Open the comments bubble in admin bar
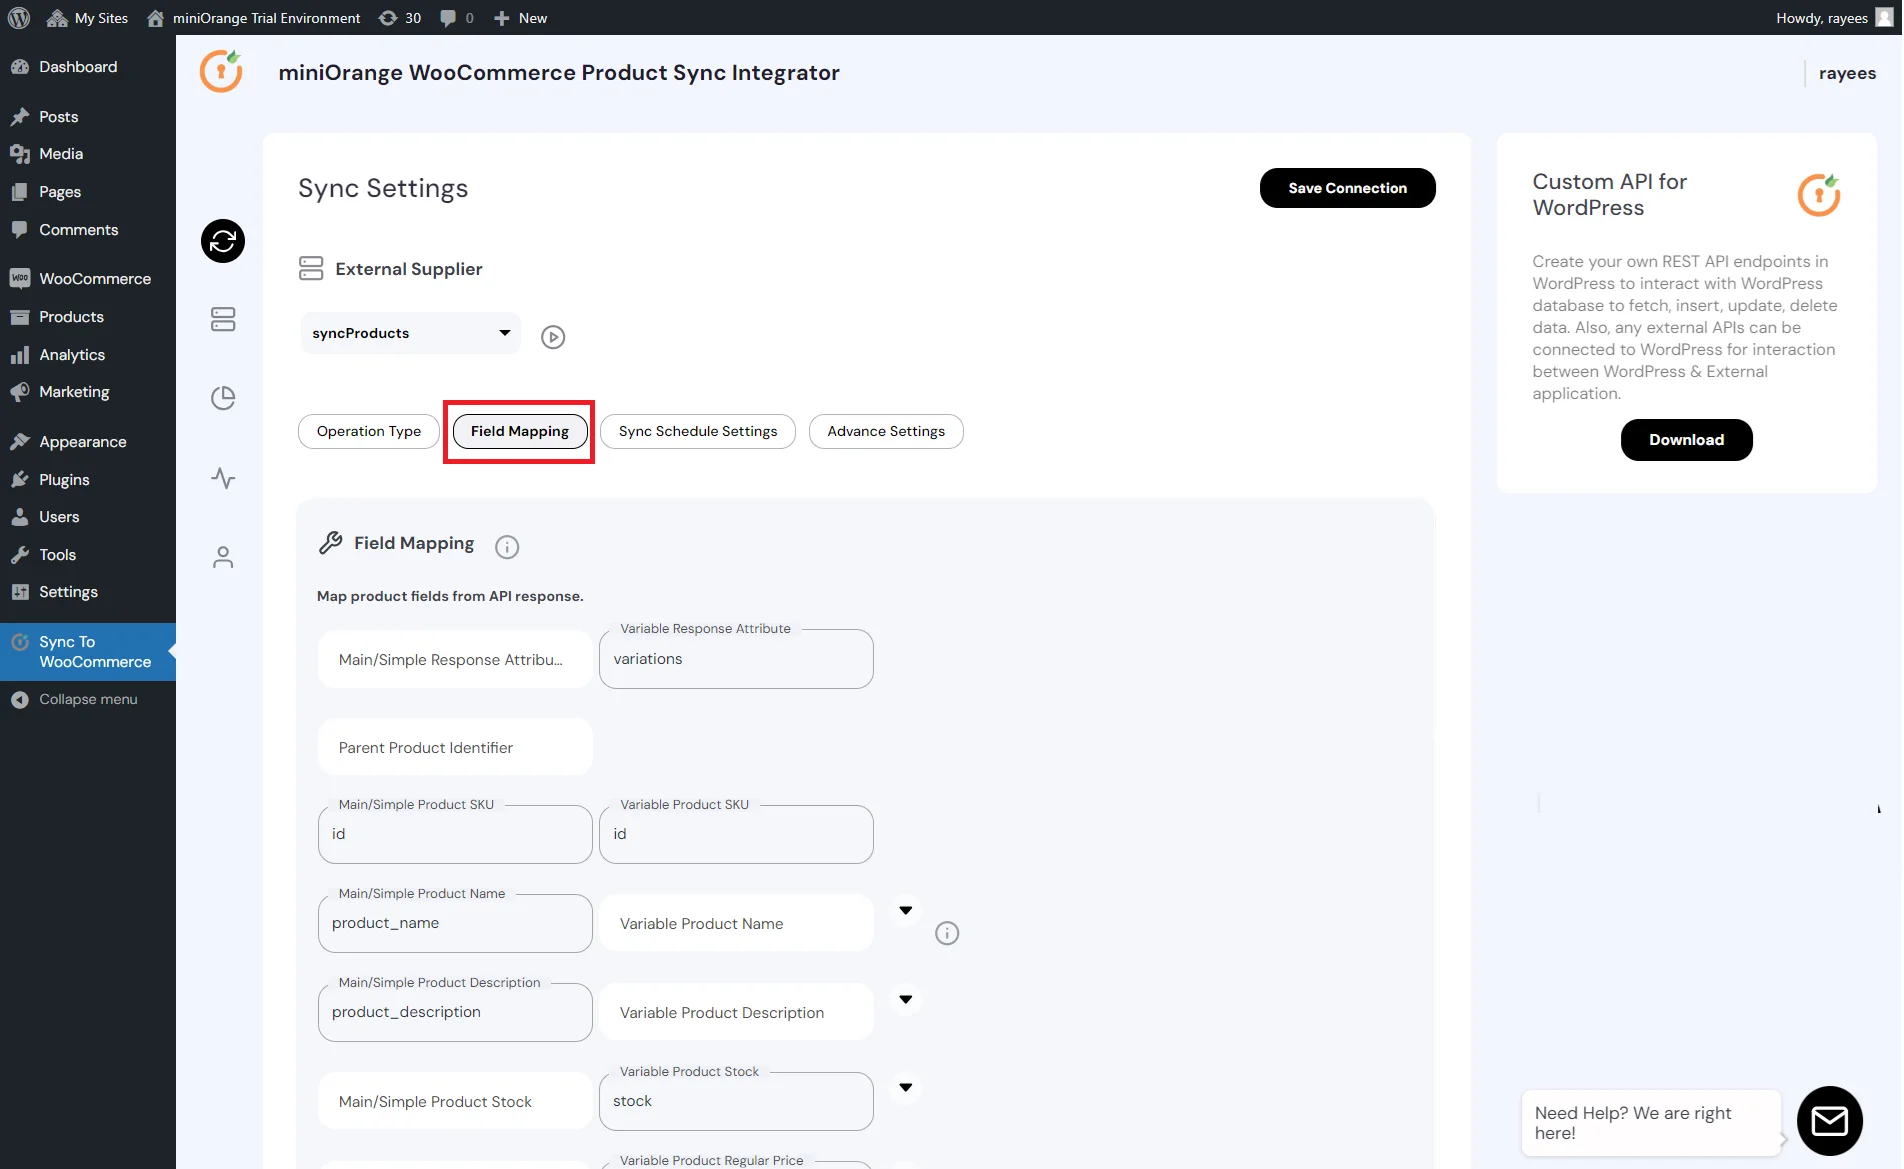The image size is (1904, 1169). click(457, 17)
